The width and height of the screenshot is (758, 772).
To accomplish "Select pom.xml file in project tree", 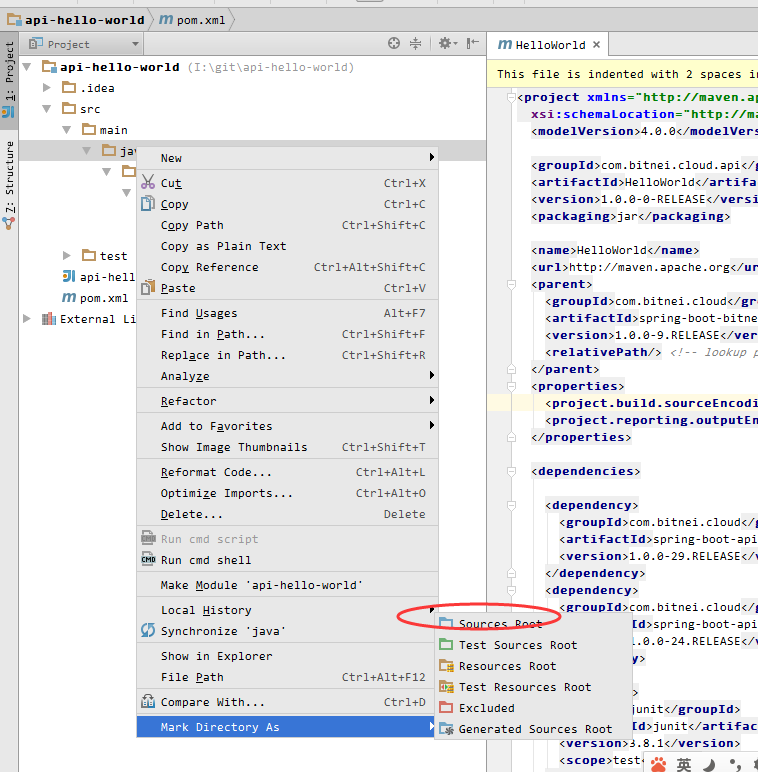I will 95,298.
